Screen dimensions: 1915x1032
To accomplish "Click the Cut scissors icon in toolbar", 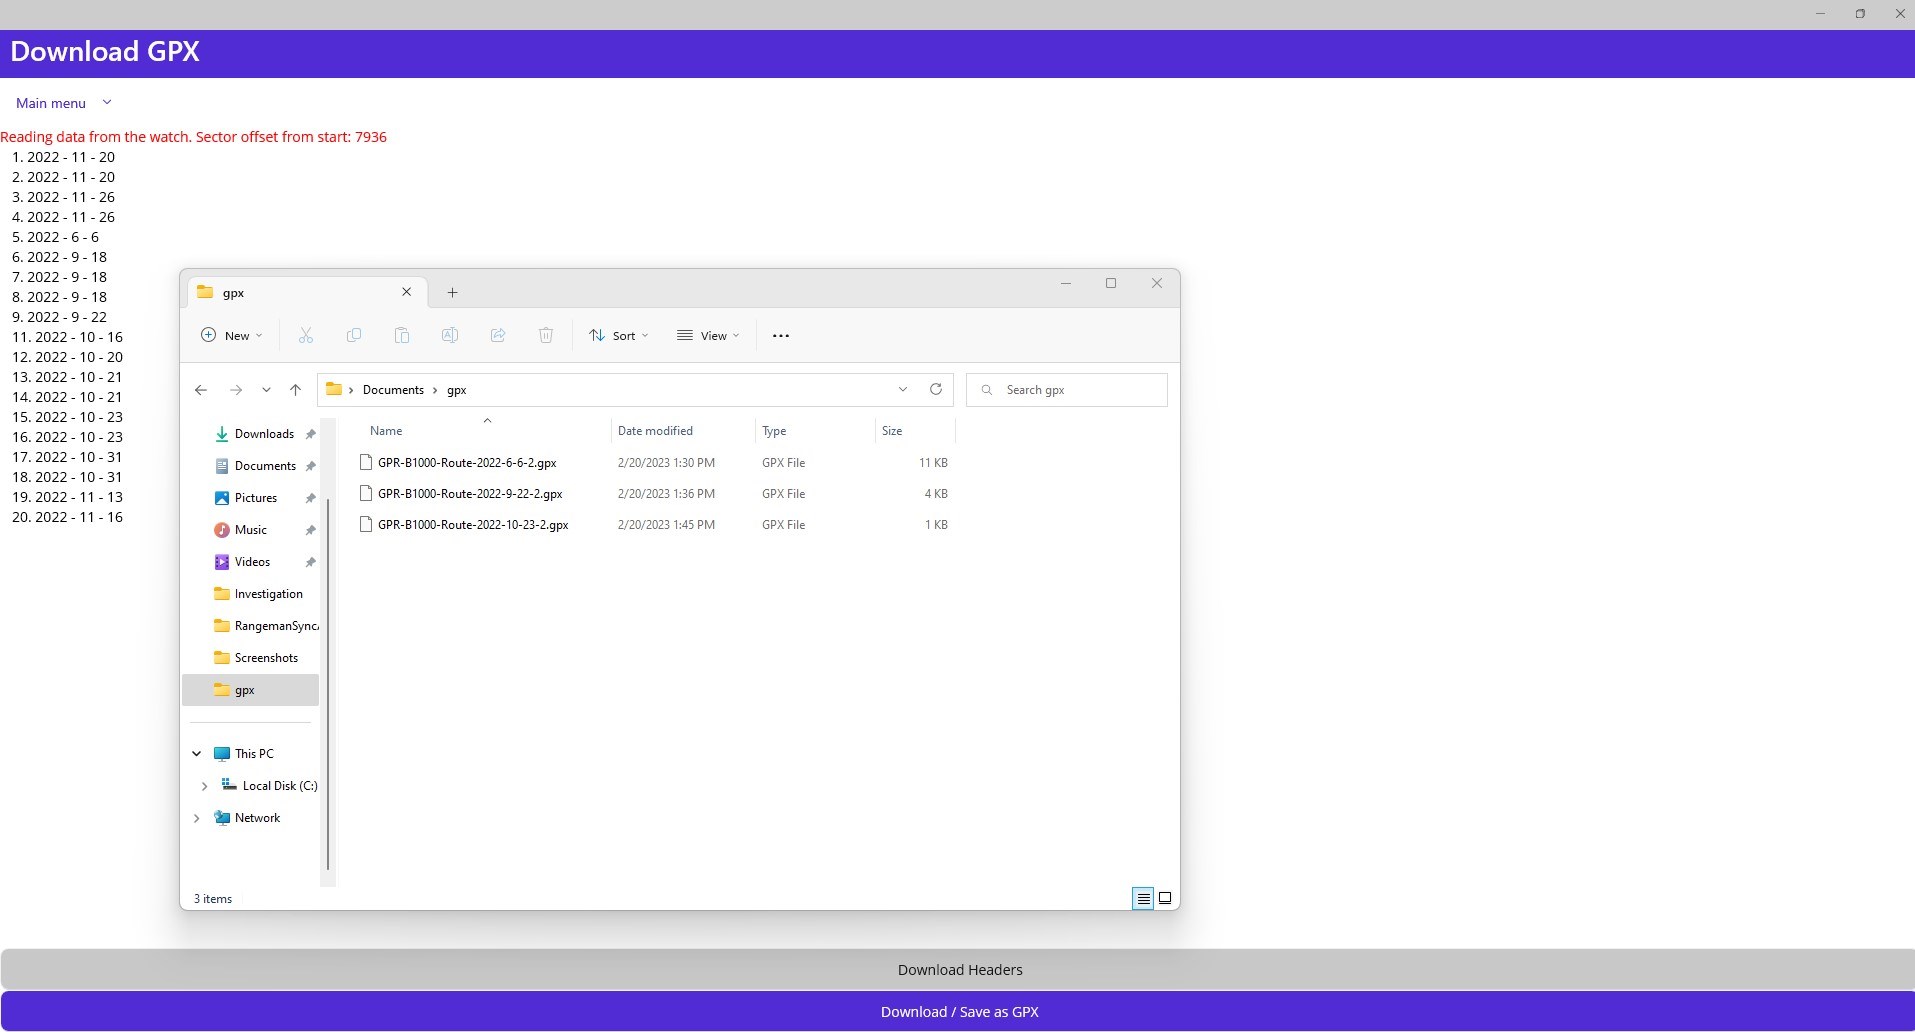I will pyautogui.click(x=306, y=336).
